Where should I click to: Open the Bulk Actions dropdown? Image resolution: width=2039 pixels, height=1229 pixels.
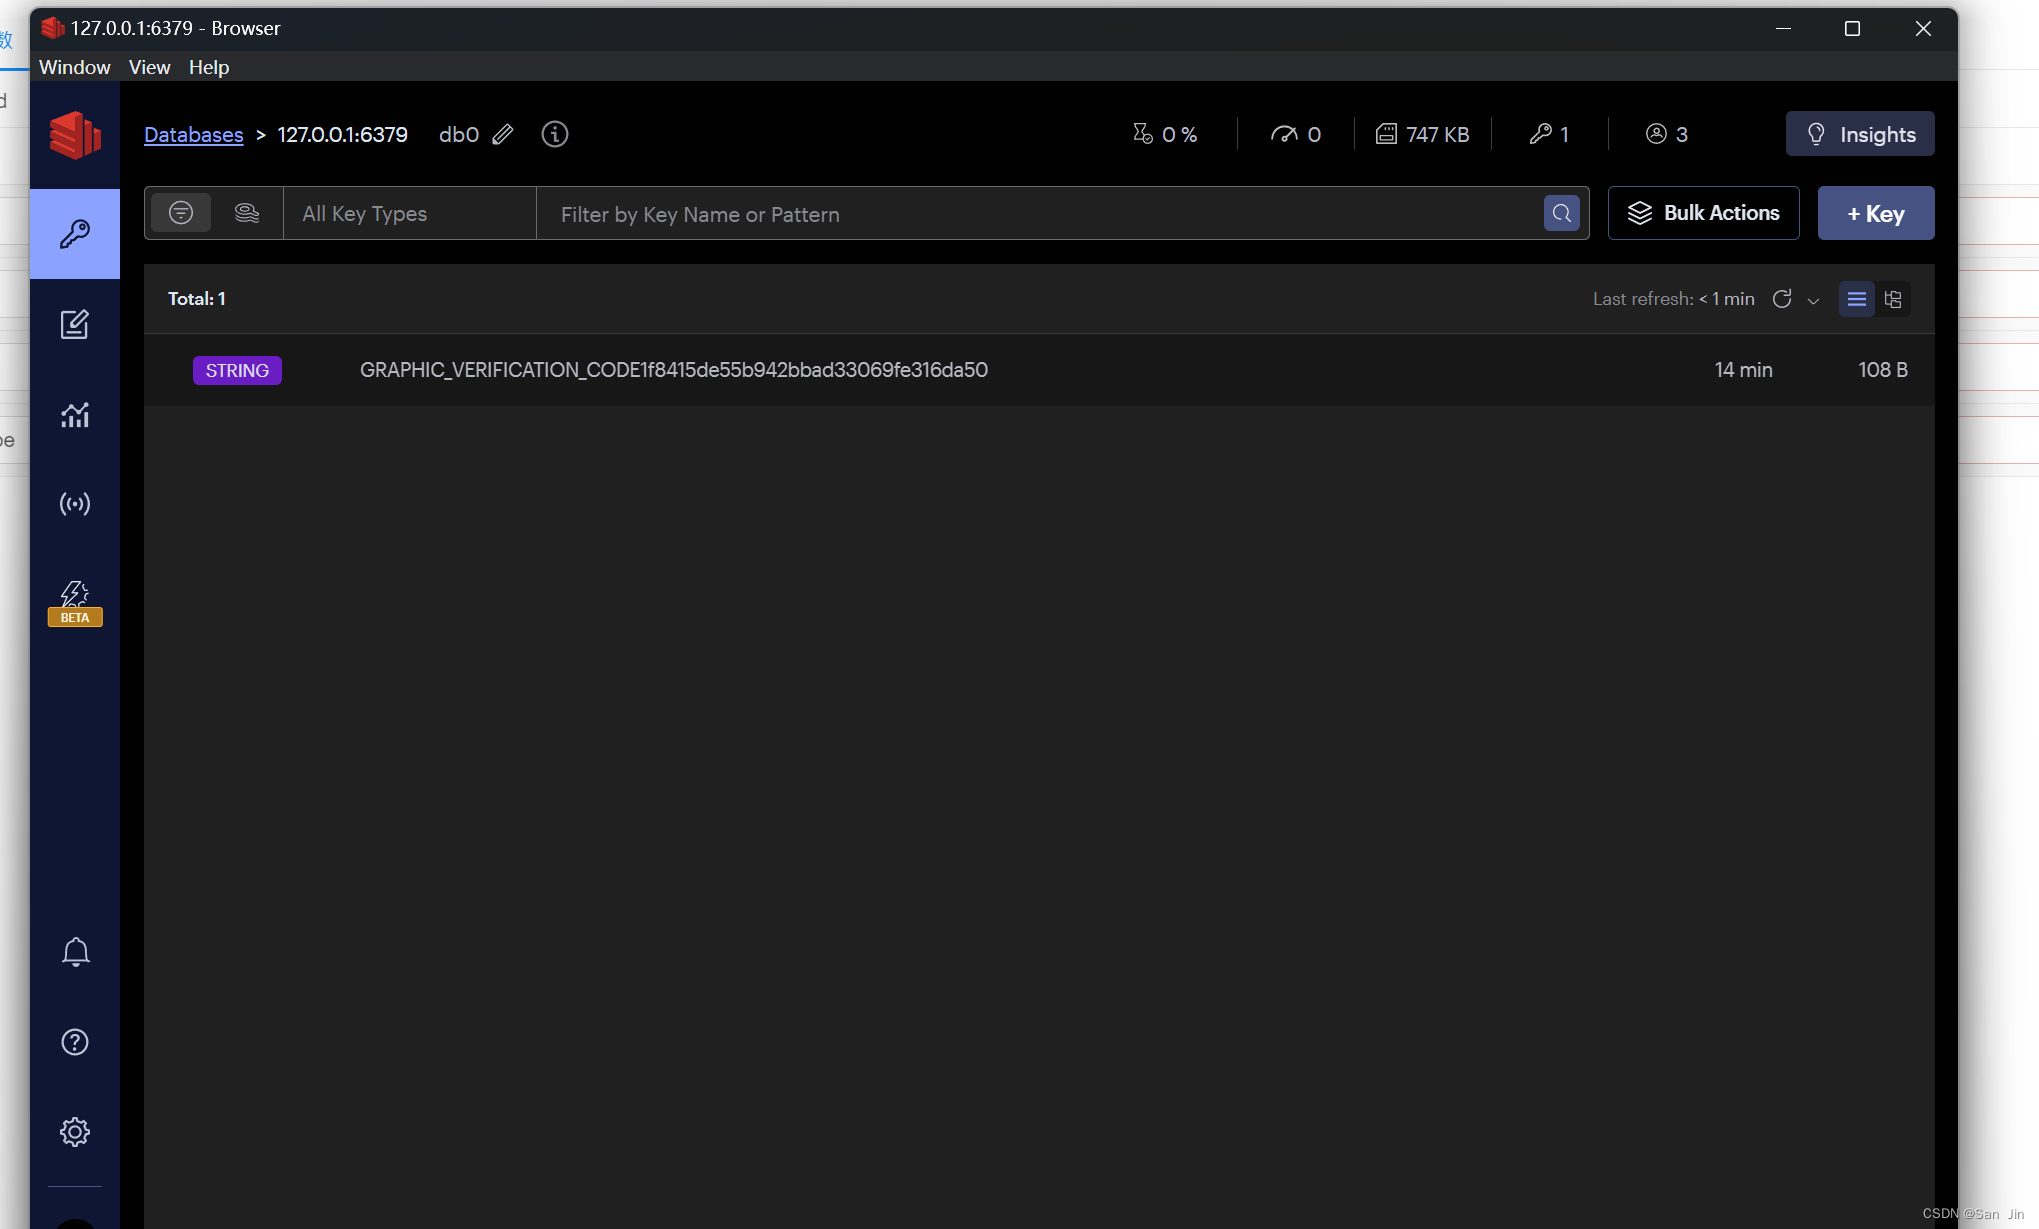[1705, 213]
